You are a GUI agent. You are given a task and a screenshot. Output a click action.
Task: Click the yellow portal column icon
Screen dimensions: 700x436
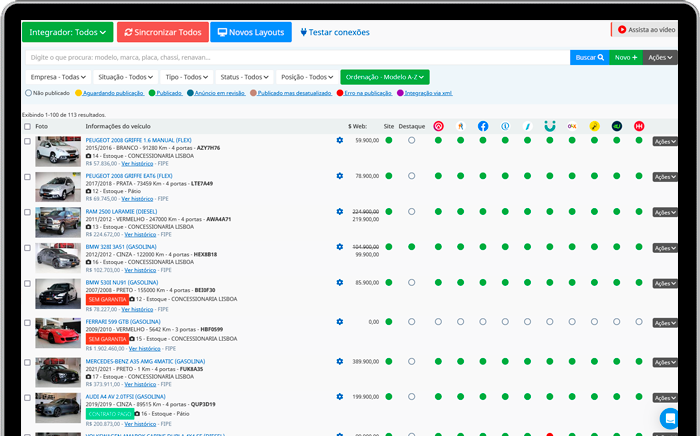(x=594, y=126)
